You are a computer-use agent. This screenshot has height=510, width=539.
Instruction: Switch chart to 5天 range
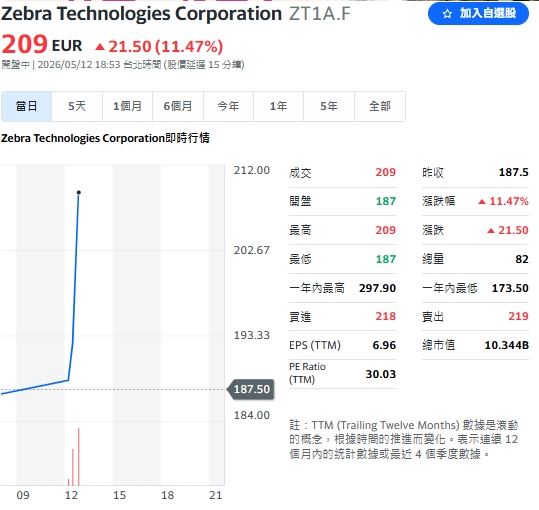[x=77, y=106]
